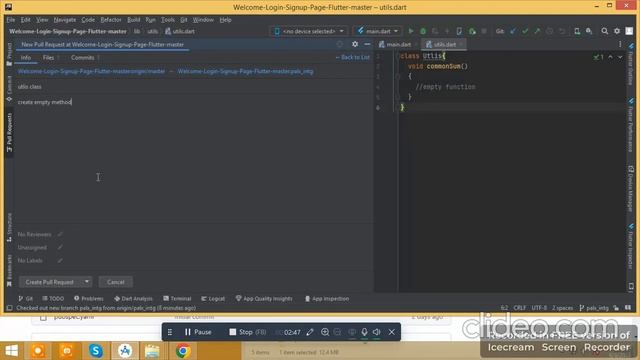Image resolution: width=640 pixels, height=360 pixels.
Task: Open the Refactor menu
Action: [x=111, y=20]
